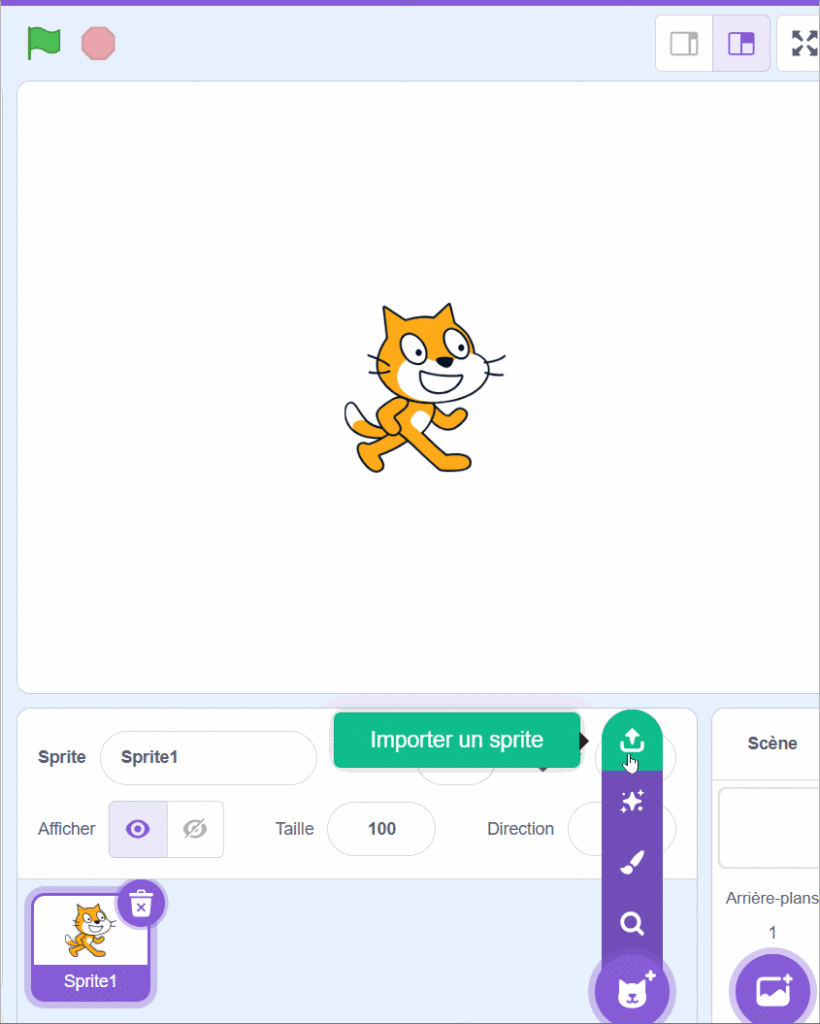This screenshot has height=1024, width=820.
Task: Select the Sprite1 thumbnail
Action: pos(91,947)
